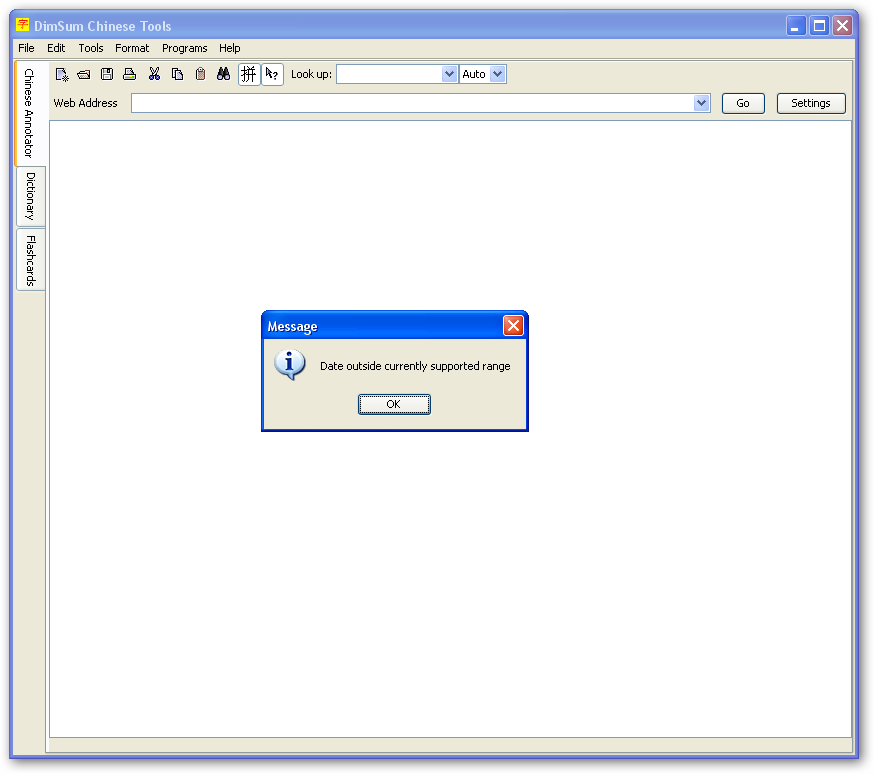
Task: Click the Go button
Action: [x=743, y=103]
